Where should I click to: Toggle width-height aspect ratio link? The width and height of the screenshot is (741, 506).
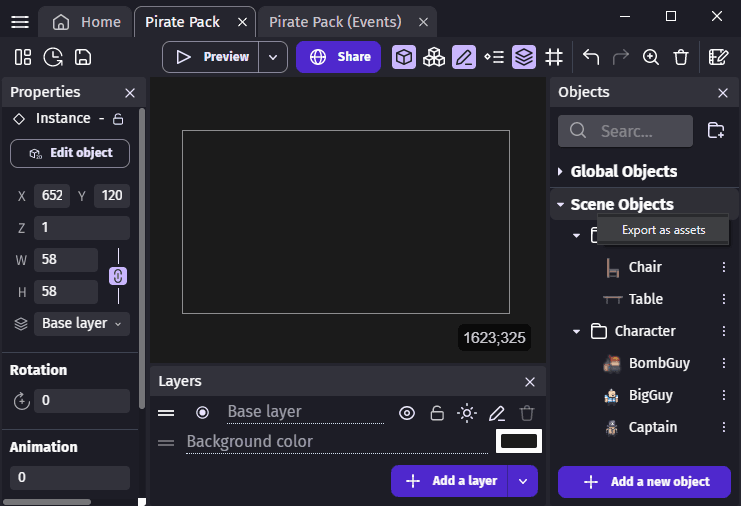[x=118, y=276]
